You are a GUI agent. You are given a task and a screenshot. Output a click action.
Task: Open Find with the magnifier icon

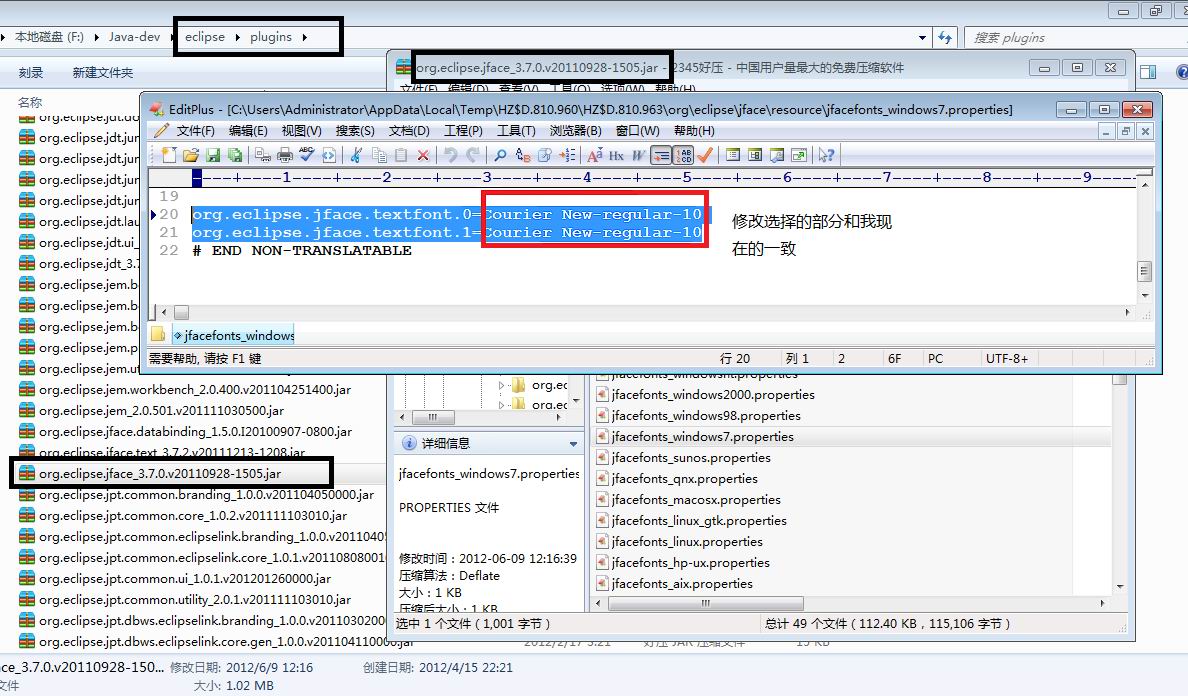501,155
